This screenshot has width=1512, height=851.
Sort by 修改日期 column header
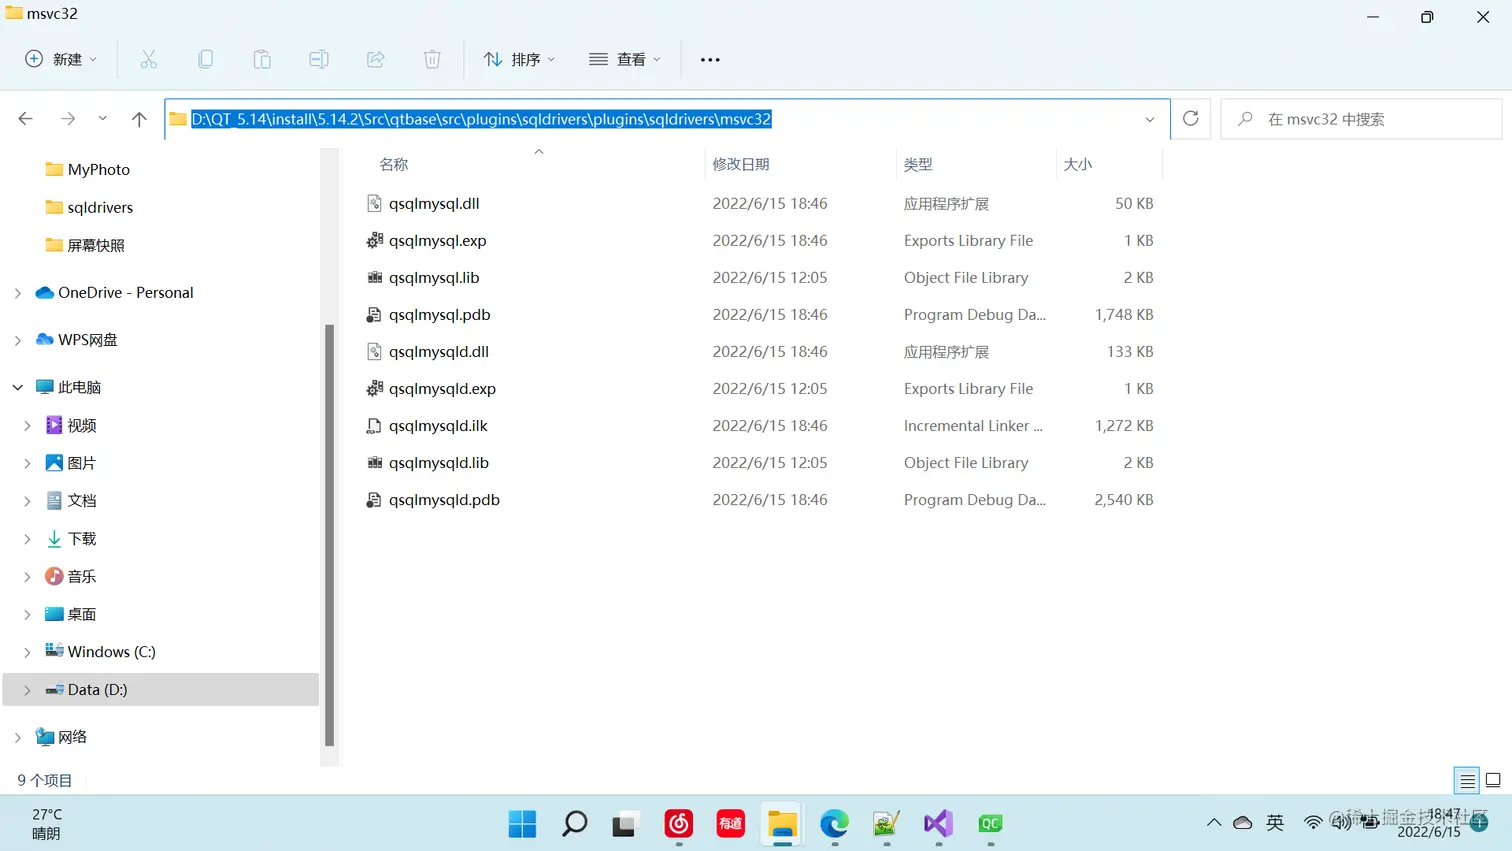pos(741,164)
